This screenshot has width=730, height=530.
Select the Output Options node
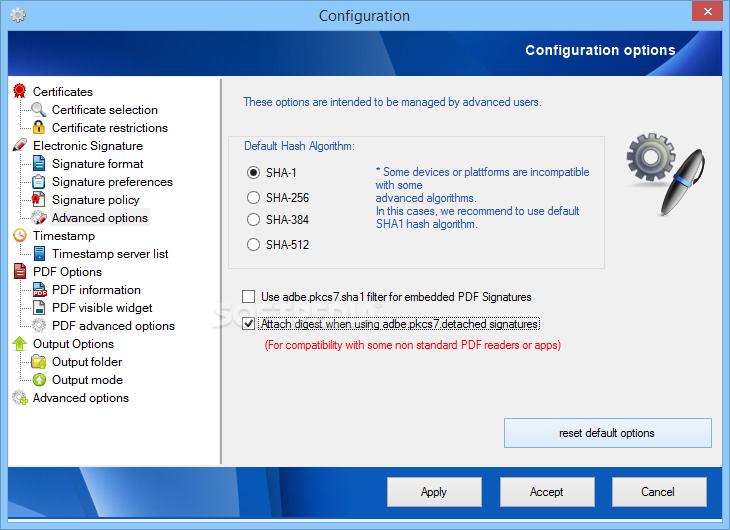pos(74,344)
